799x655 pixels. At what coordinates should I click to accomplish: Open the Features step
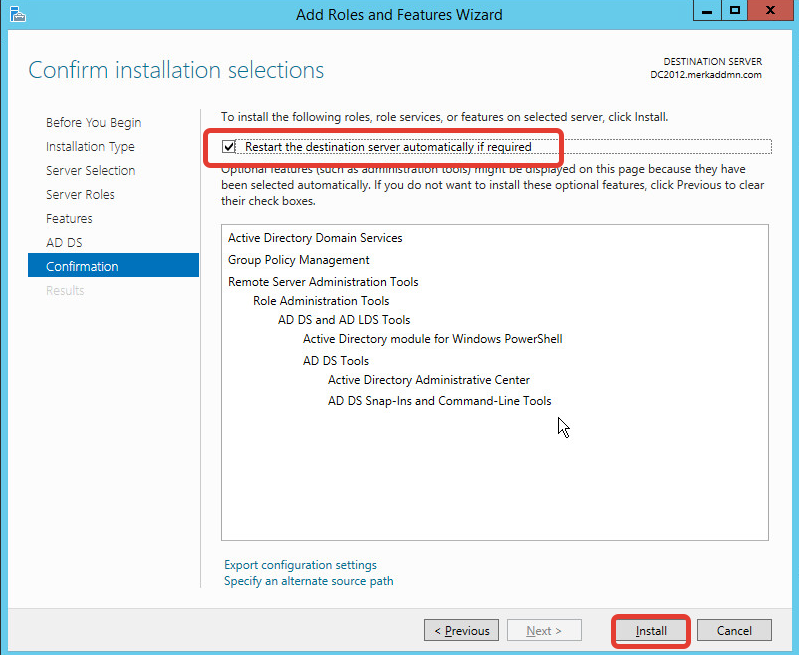pos(69,219)
